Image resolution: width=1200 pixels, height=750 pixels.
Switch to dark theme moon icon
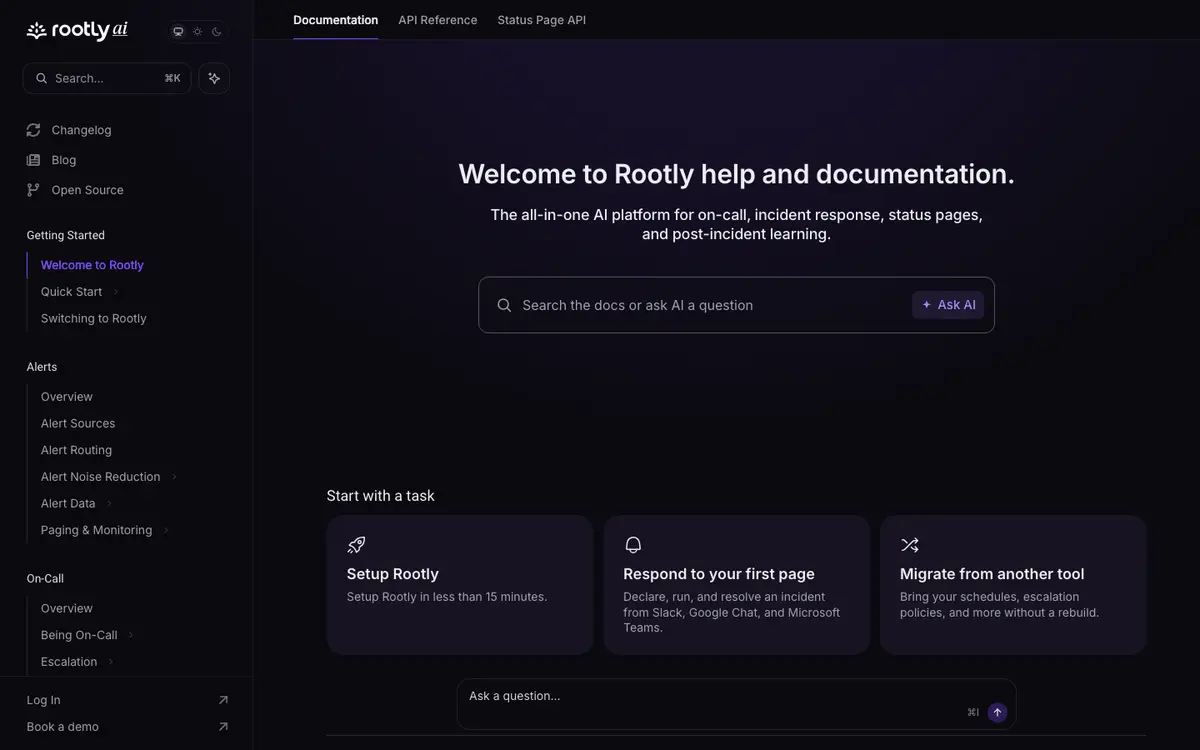(x=216, y=31)
